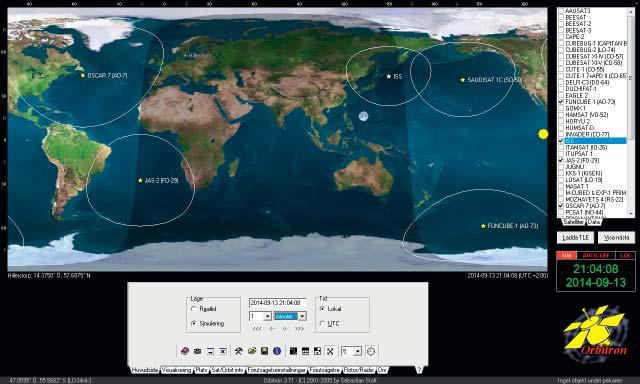Viewport: 640px width, 384px height.
Task: Open the setup tools (hammer) icon
Action: coord(239,351)
